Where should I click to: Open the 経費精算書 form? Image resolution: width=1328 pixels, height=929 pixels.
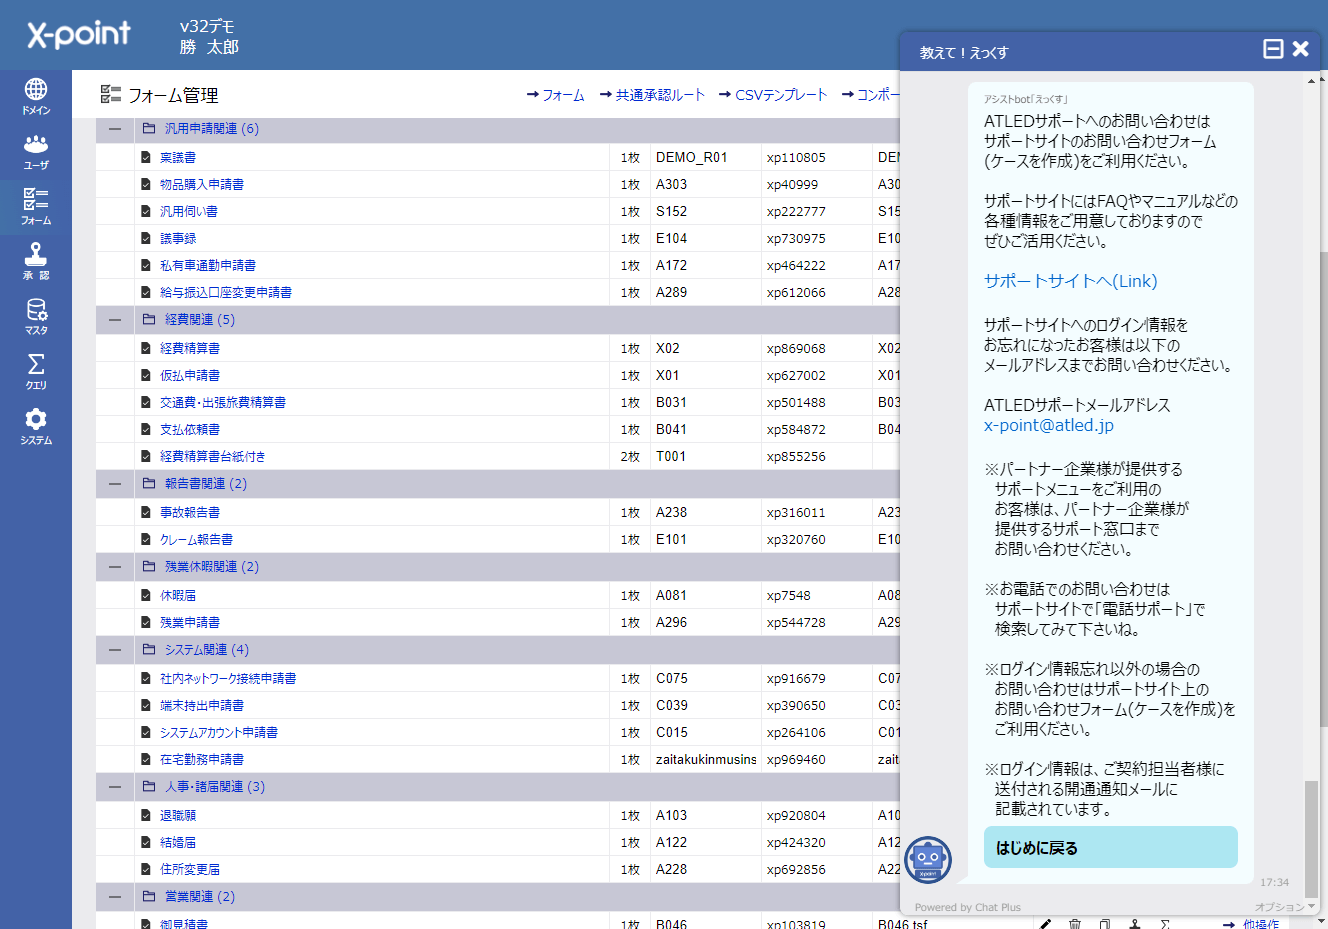[x=190, y=349]
